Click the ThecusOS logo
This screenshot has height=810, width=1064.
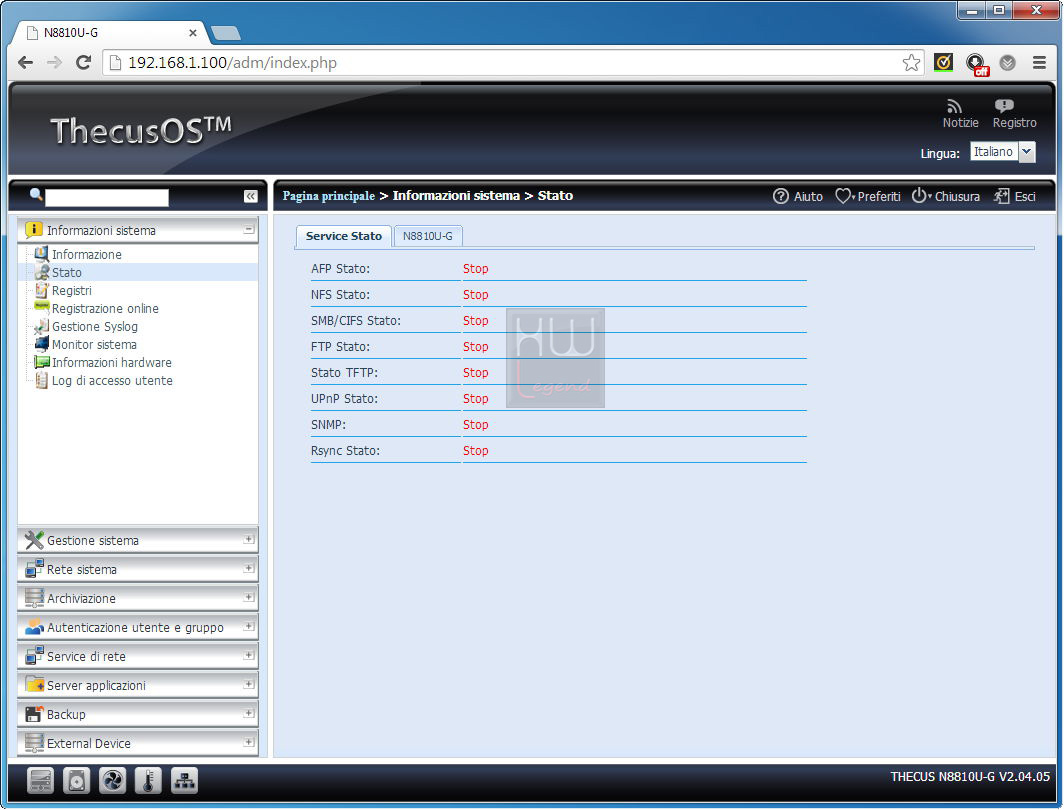(x=141, y=130)
